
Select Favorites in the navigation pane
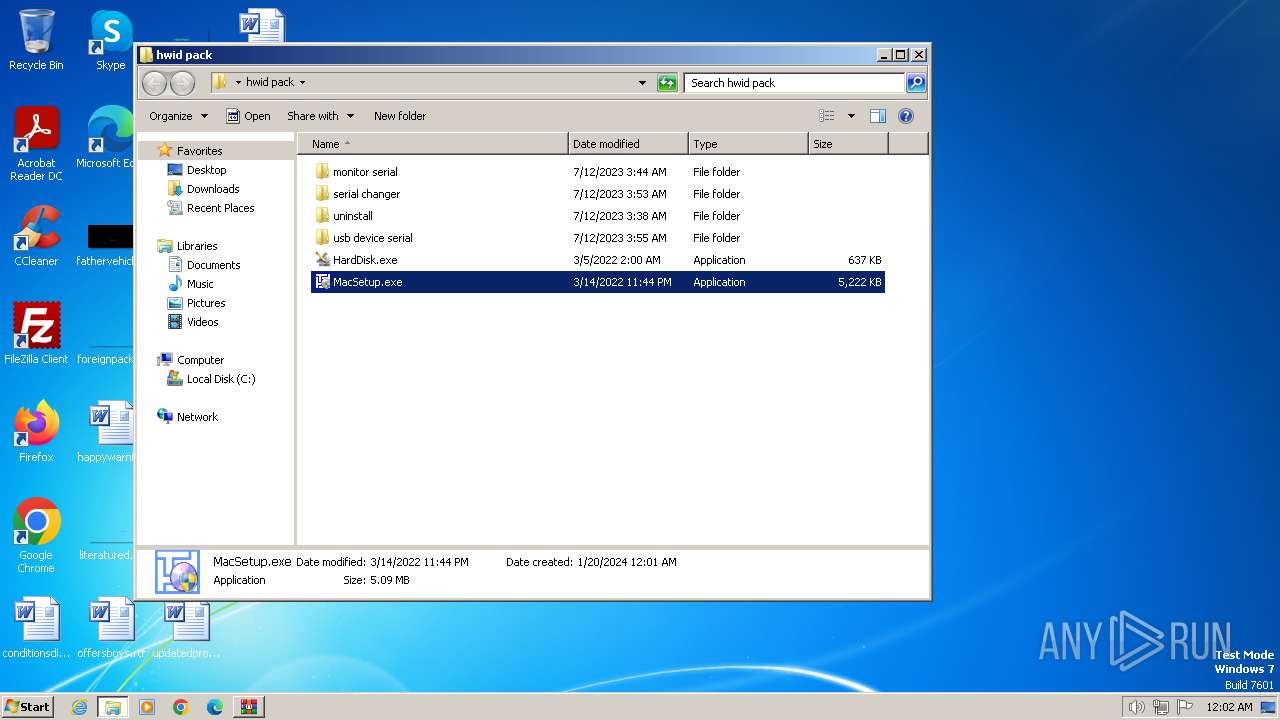pos(199,151)
